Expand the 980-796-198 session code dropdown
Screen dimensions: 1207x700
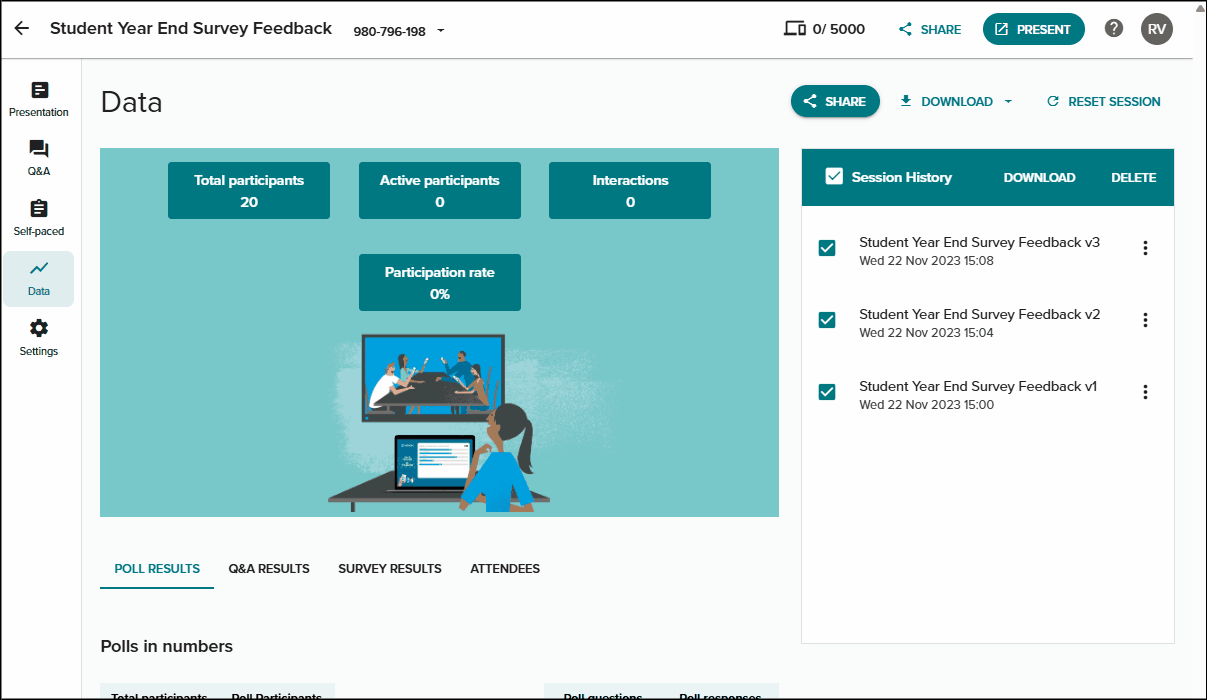tap(441, 31)
